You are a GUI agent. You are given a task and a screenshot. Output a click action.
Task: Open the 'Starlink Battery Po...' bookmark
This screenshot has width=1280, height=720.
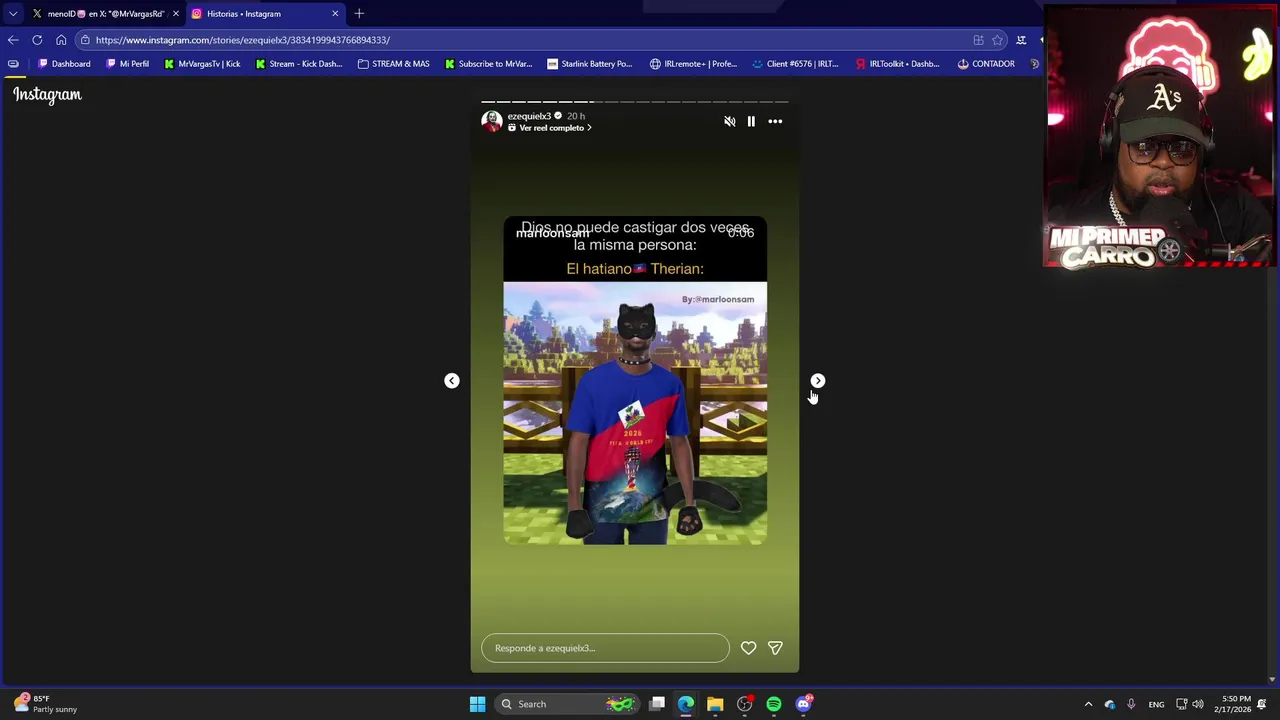590,64
